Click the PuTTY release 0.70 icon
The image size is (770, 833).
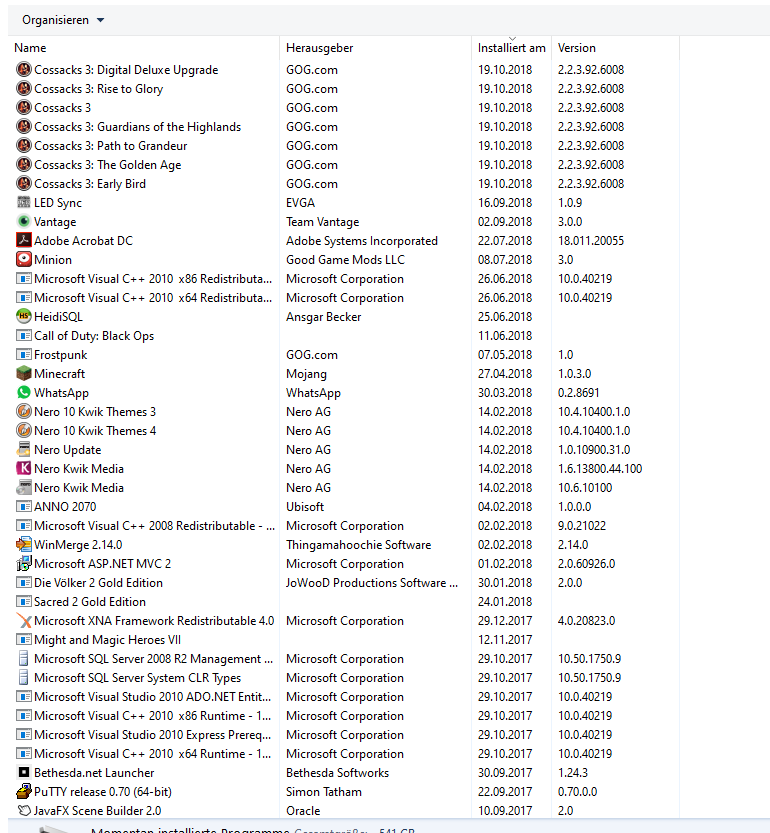point(24,792)
